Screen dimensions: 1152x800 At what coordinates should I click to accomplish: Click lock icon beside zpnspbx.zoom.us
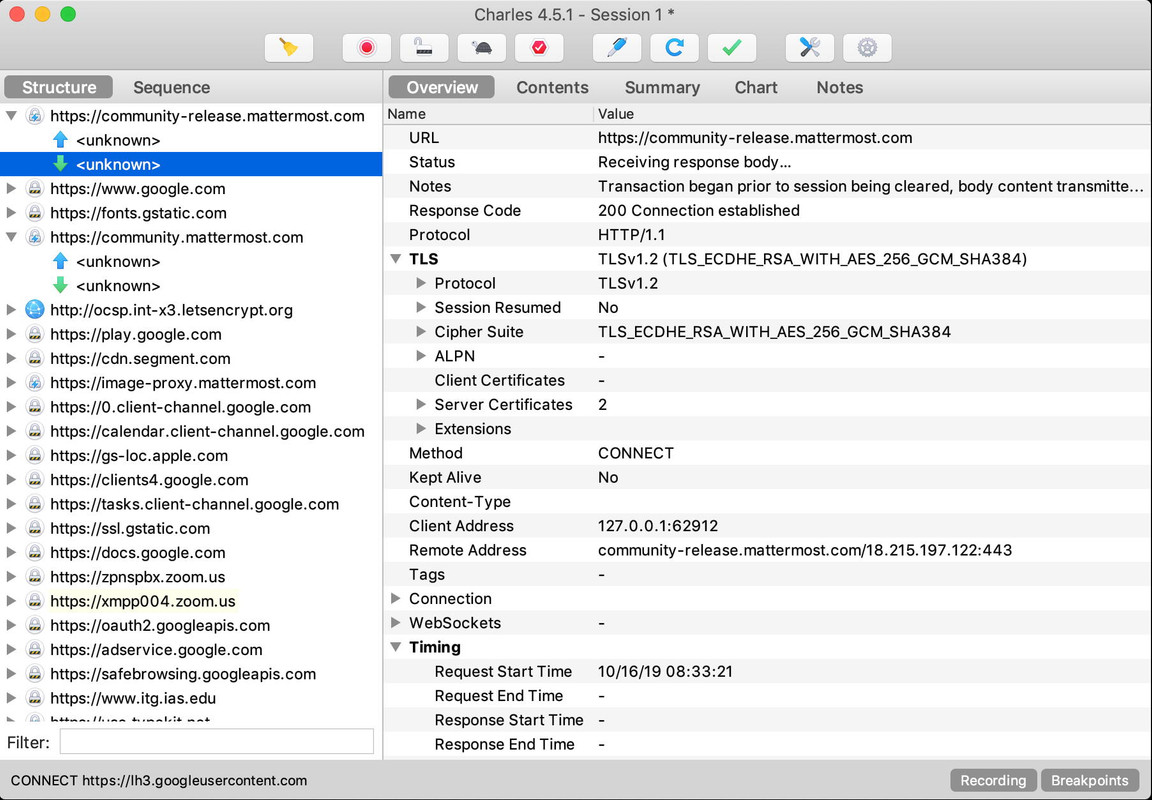35,577
